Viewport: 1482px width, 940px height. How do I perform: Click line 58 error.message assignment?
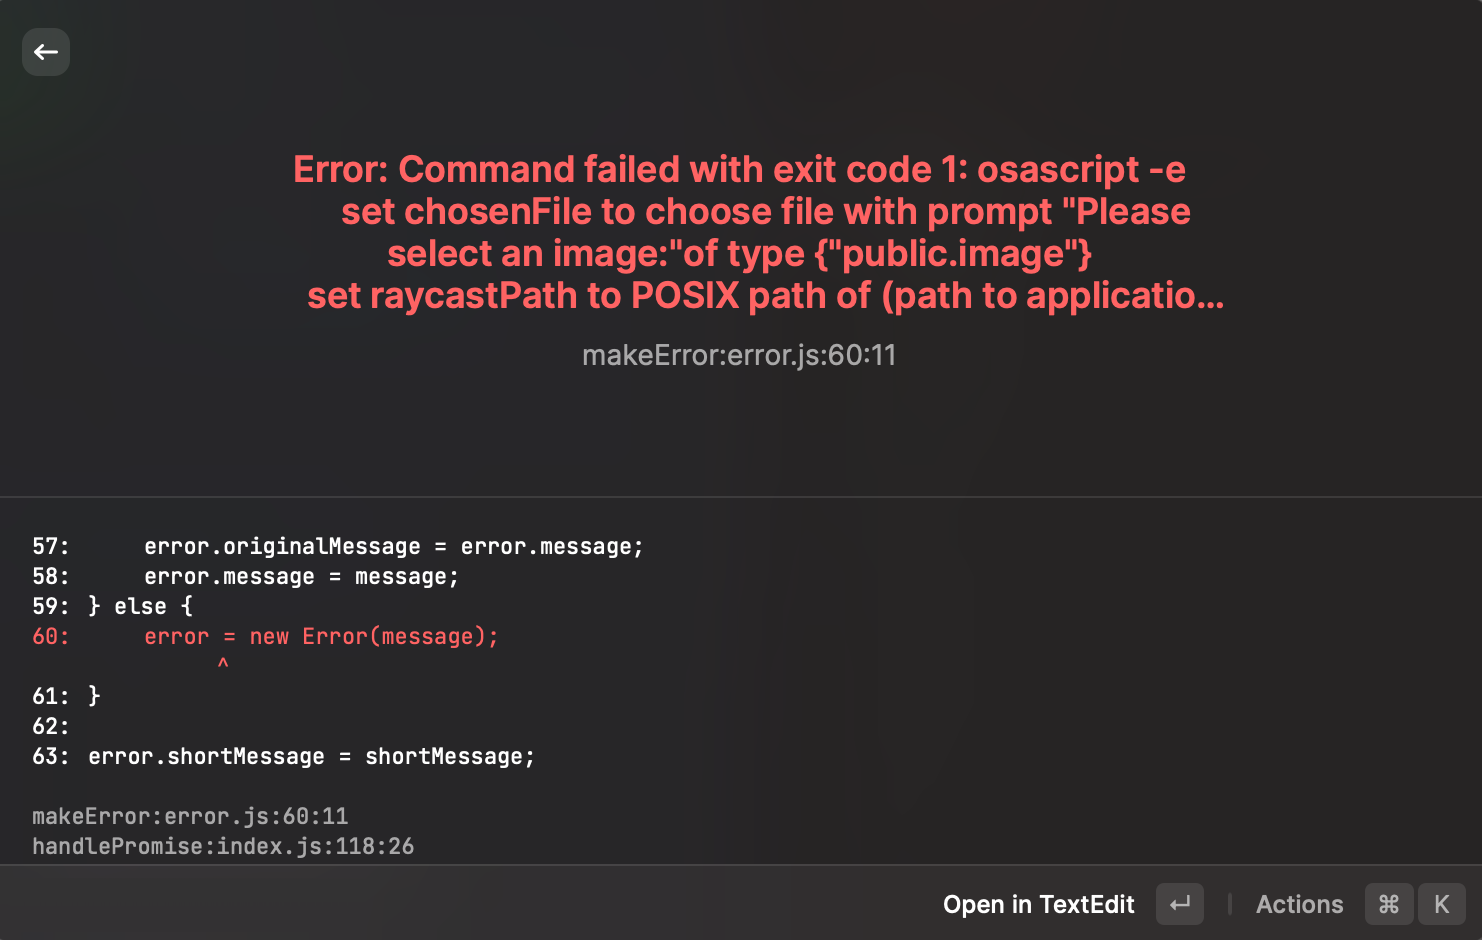(x=300, y=576)
